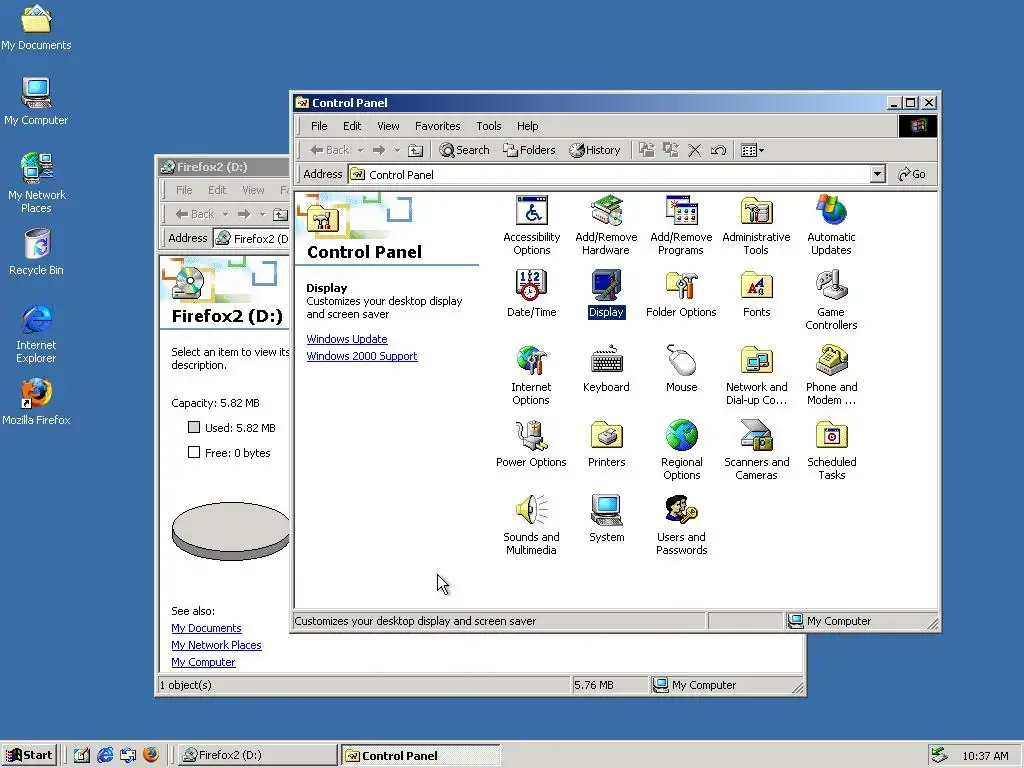Select the Internet Explorer desktop icon

coord(37,333)
